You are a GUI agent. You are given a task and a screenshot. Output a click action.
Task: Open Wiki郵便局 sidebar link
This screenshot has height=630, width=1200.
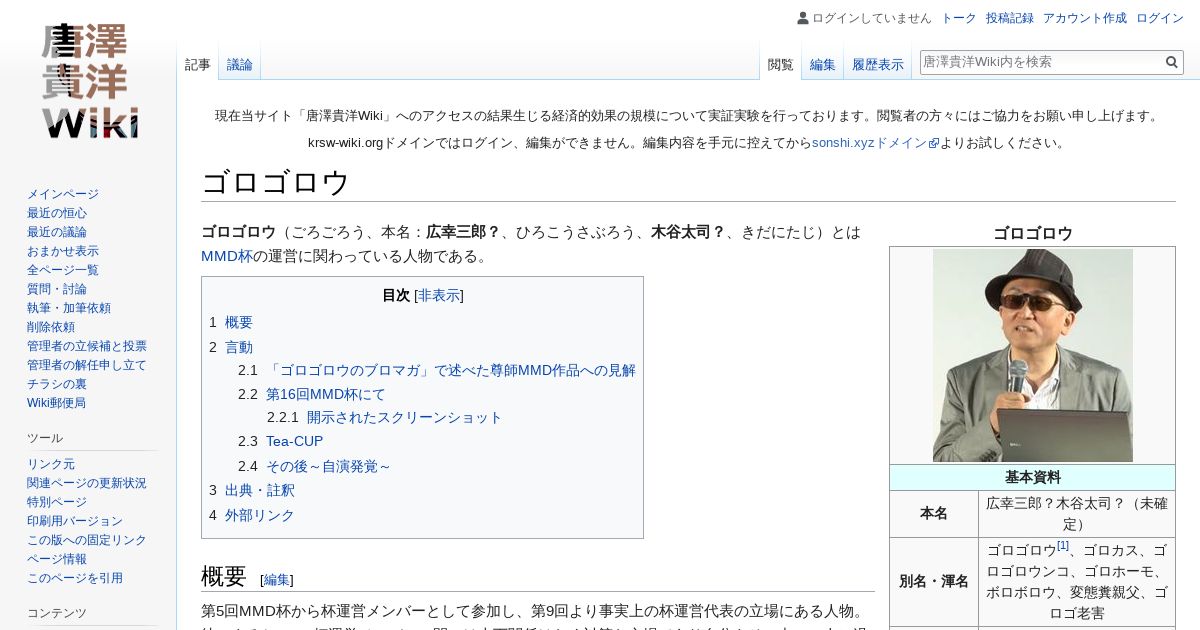tap(56, 403)
